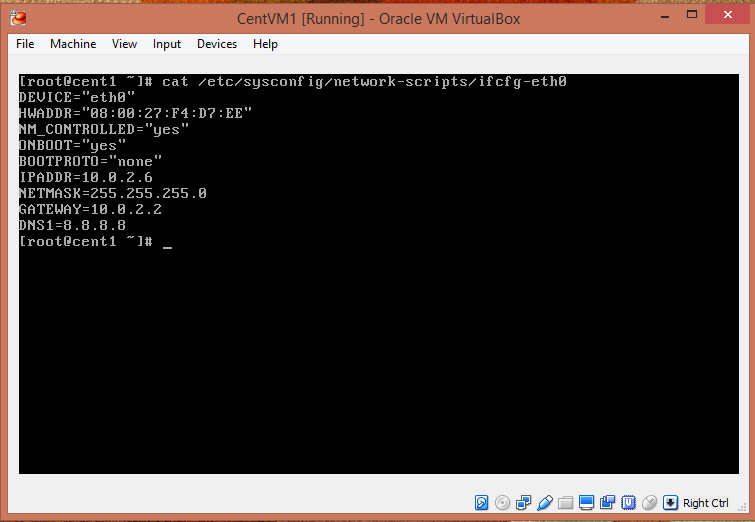Open the Input menu

click(167, 44)
